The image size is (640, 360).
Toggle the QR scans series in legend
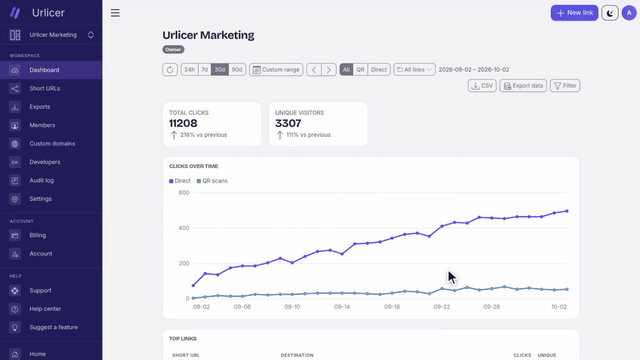point(212,181)
